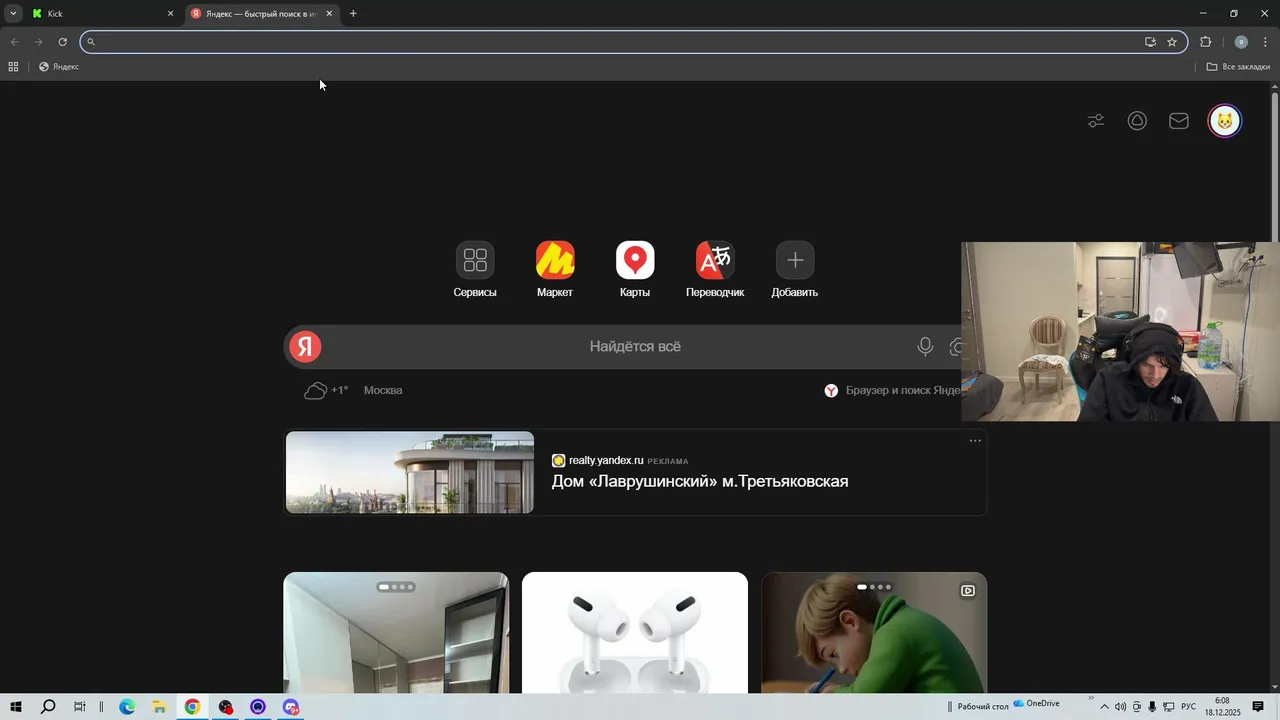1280x720 pixels.
Task: Click the red Я logo in search box
Action: 305,347
